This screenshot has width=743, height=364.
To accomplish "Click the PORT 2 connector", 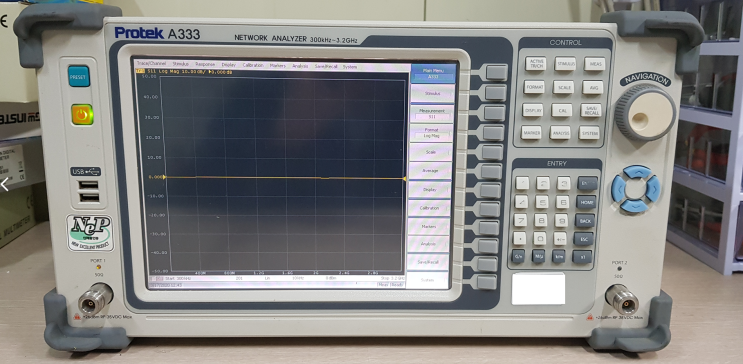I will [x=623, y=300].
